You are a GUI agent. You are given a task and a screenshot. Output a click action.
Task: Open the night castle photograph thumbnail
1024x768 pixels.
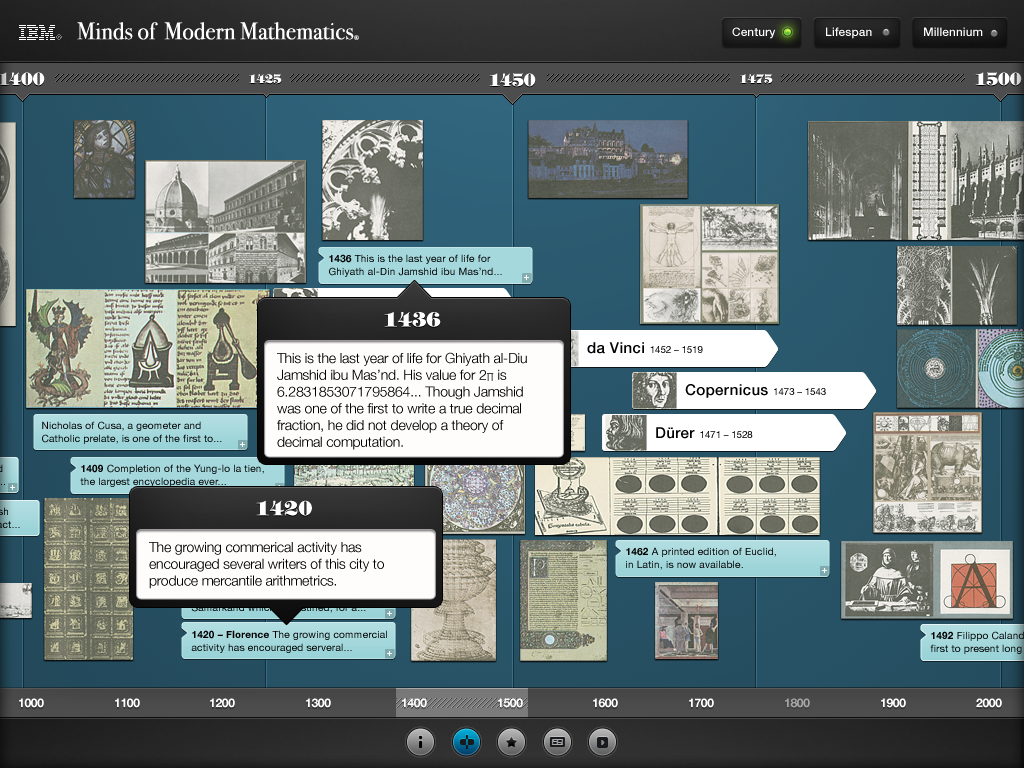click(x=608, y=159)
